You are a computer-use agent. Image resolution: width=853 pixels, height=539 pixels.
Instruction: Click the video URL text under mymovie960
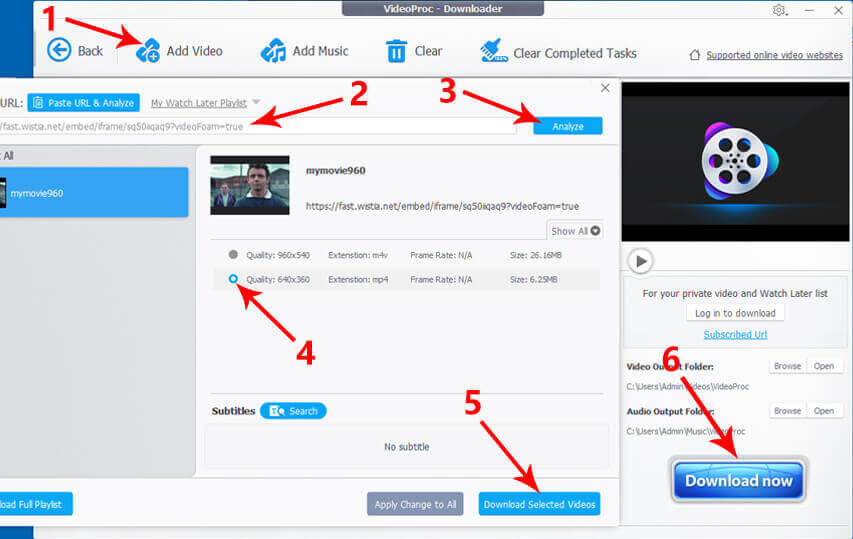click(442, 206)
